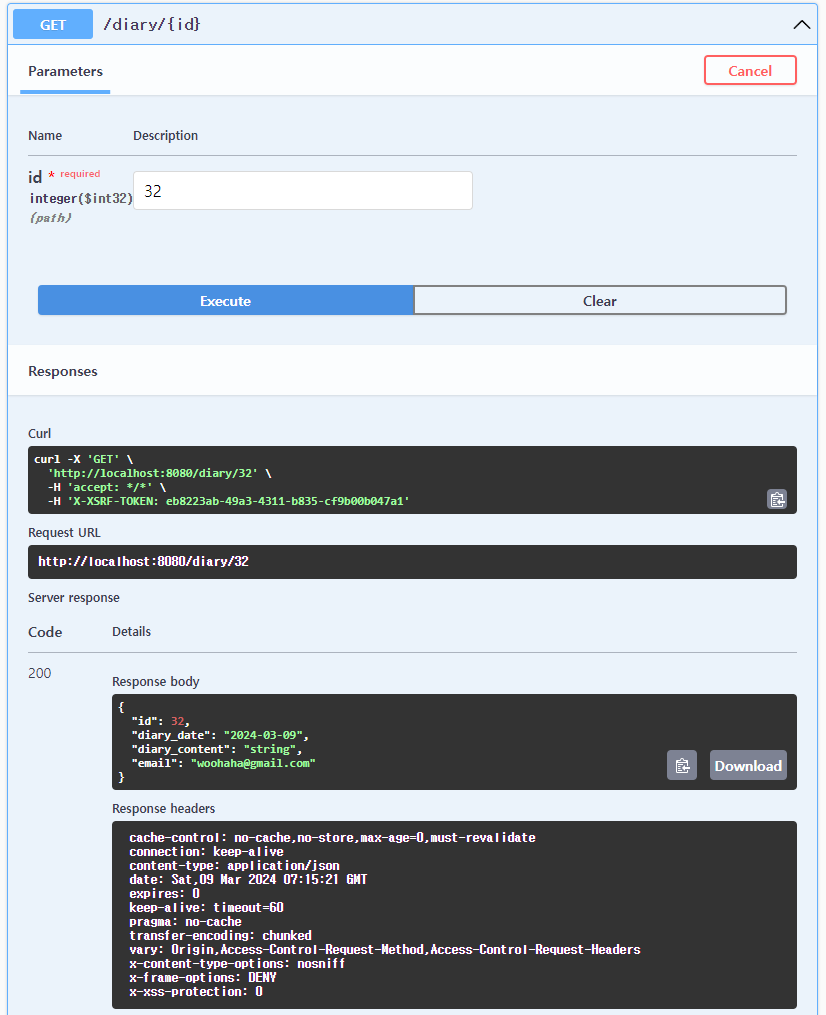This screenshot has width=826, height=1015.
Task: Click the Details column header
Action: tap(131, 631)
